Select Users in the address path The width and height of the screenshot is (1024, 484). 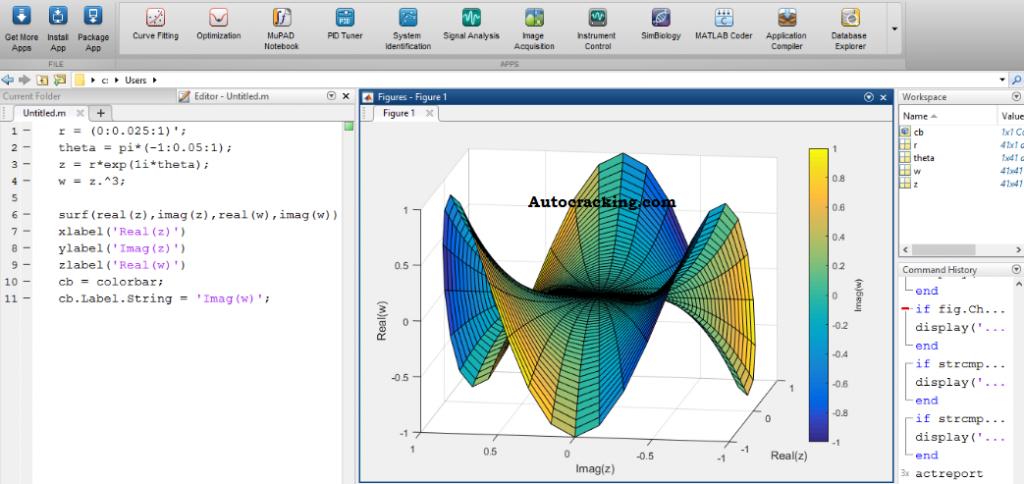pyautogui.click(x=136, y=80)
